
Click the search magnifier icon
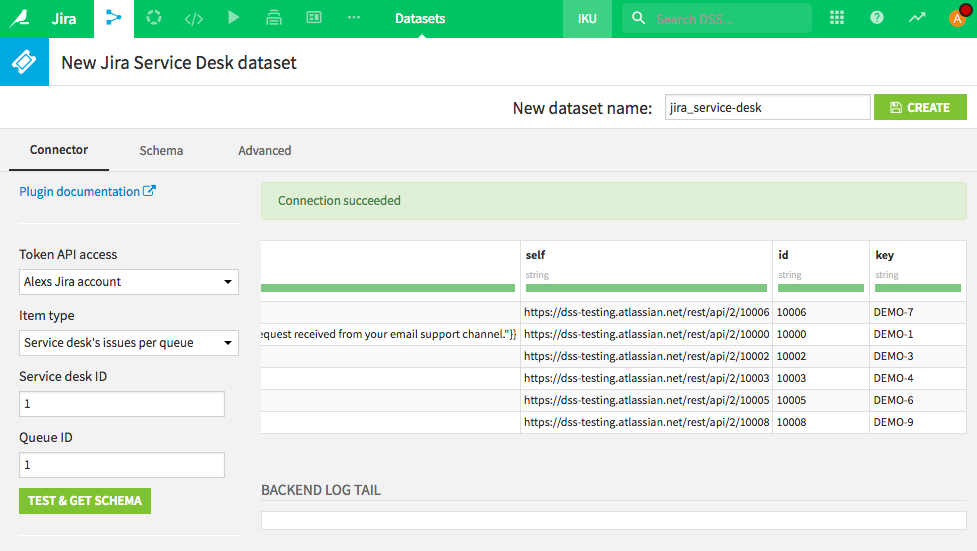(x=639, y=18)
